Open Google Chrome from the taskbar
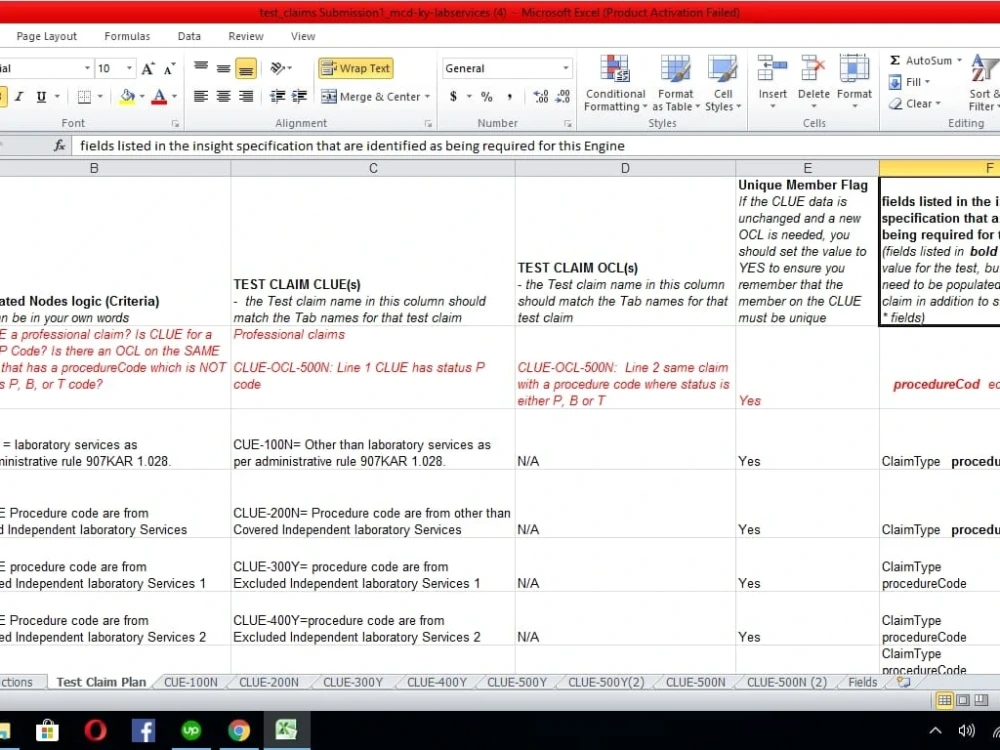The height and width of the screenshot is (750, 1000). (x=239, y=730)
